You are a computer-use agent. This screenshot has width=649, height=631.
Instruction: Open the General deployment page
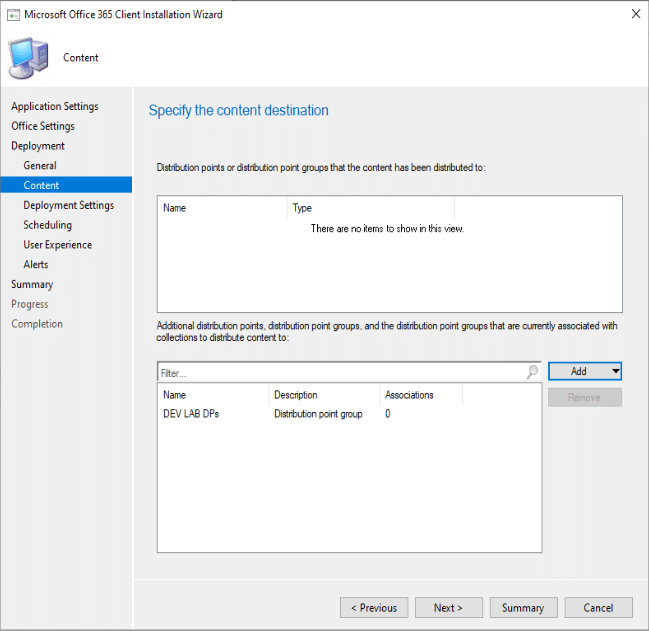click(40, 165)
